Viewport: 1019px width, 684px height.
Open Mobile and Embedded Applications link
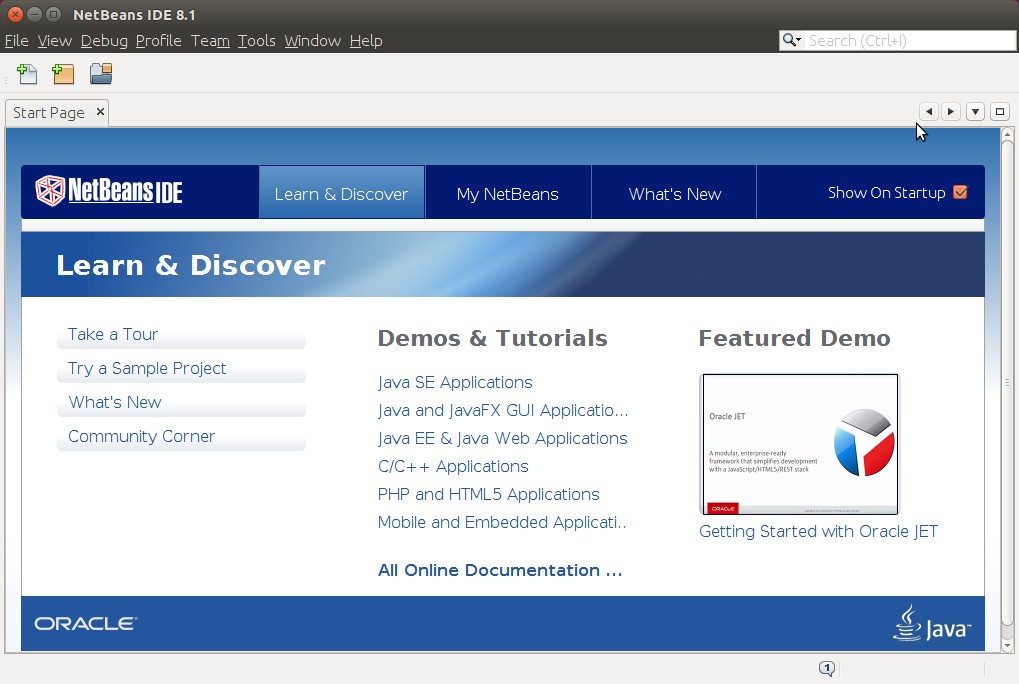(502, 522)
